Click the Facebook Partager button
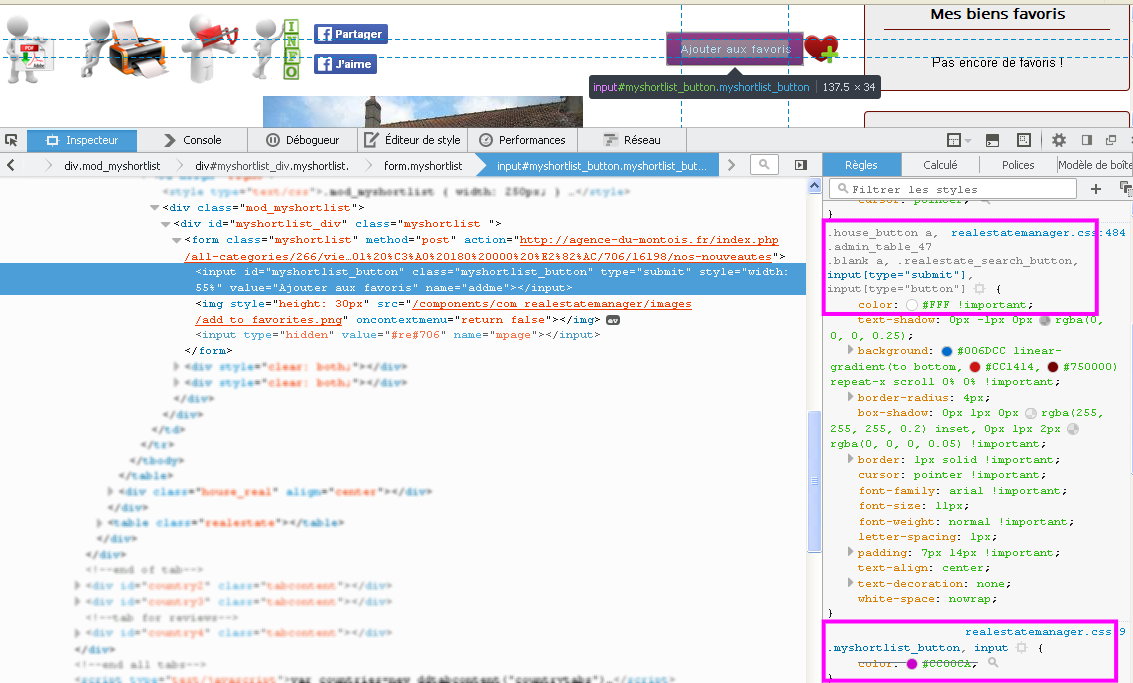This screenshot has height=683, width=1133. [350, 34]
